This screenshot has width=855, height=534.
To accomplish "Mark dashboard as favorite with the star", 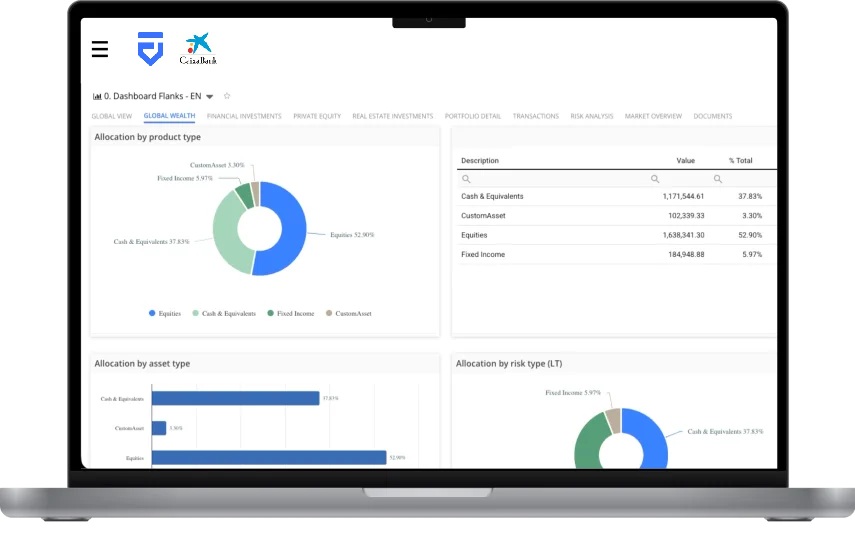I will click(227, 96).
